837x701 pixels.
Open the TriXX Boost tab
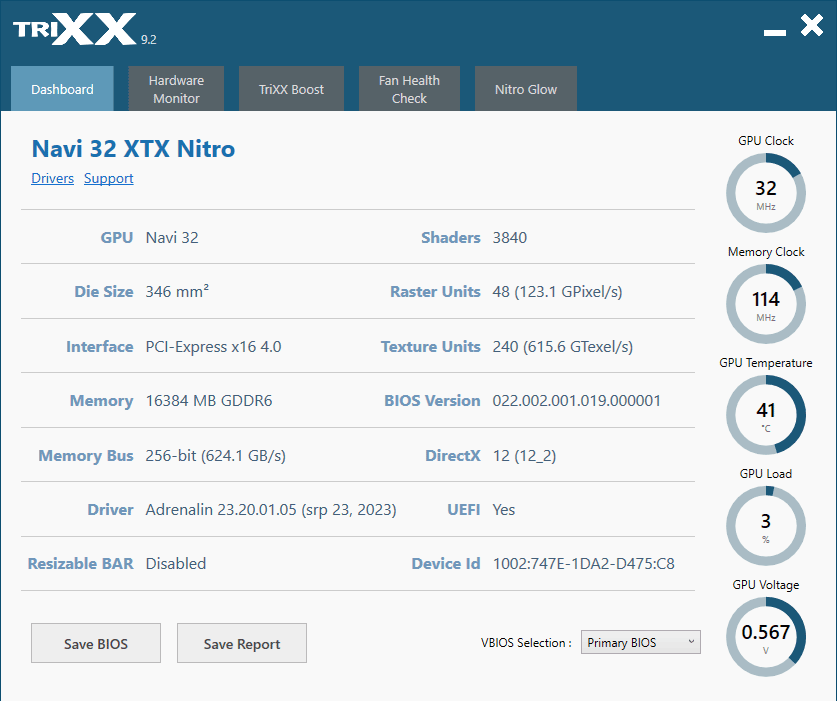[291, 89]
